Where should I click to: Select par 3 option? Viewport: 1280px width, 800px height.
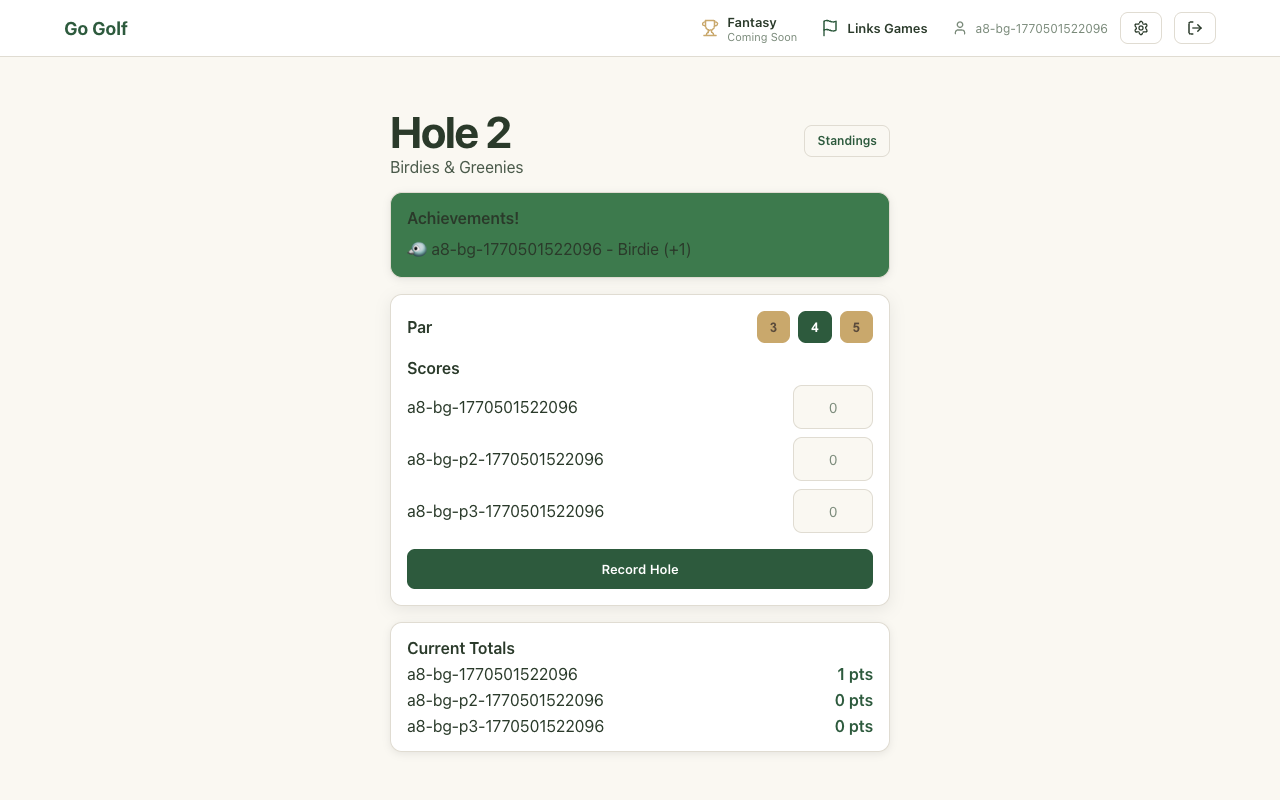[x=773, y=327]
